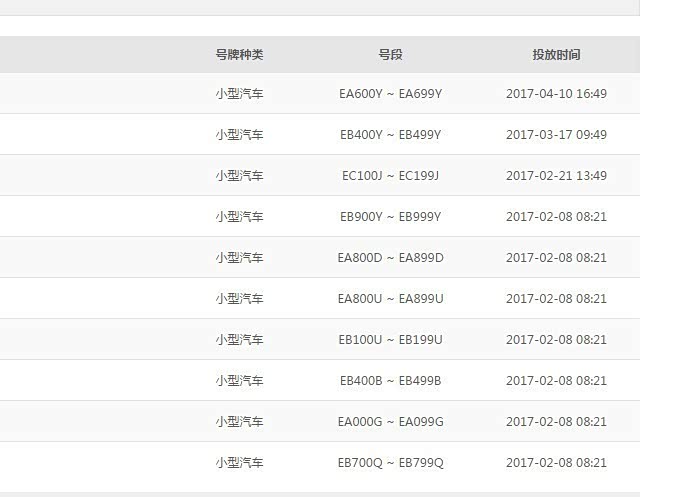Viewport: 683px width, 497px height.
Task: Click the EB700Q ~ EB799Q range cell
Action: click(x=390, y=463)
